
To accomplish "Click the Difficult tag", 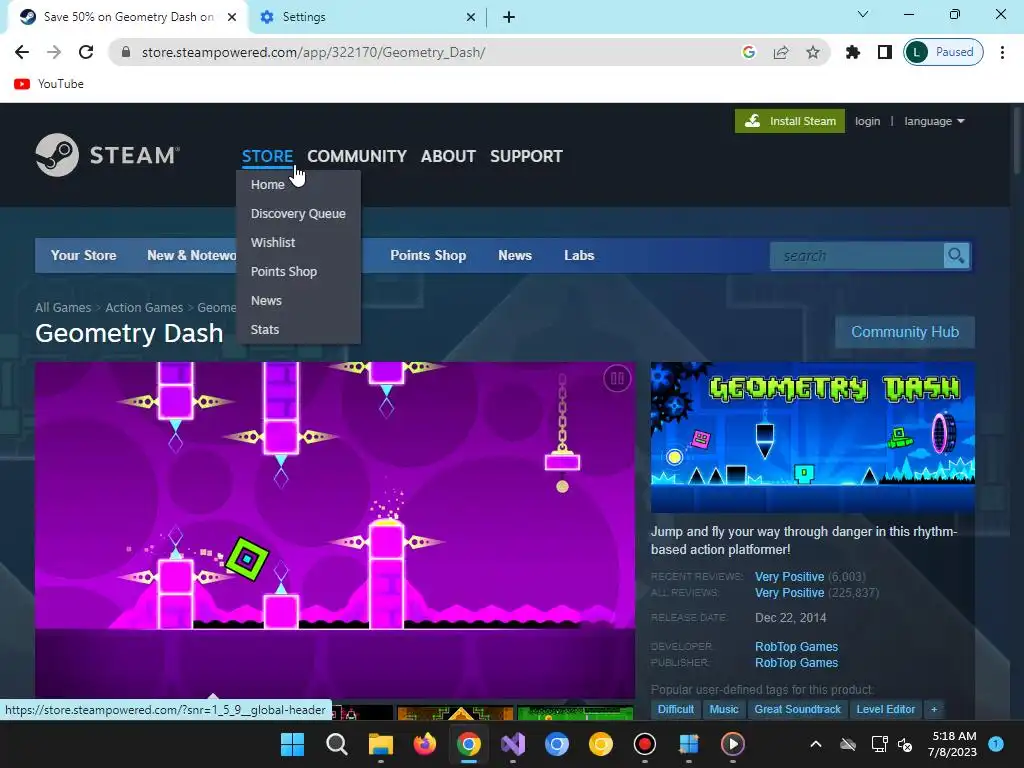I will (675, 709).
